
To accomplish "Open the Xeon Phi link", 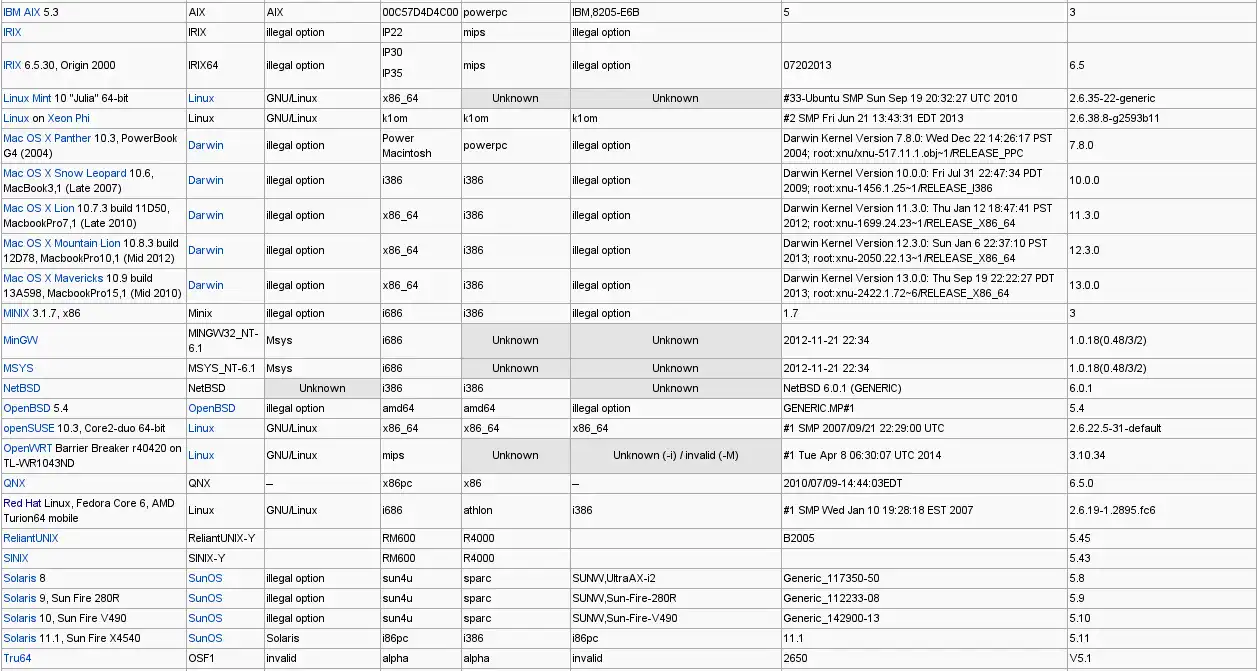I will pos(67,118).
